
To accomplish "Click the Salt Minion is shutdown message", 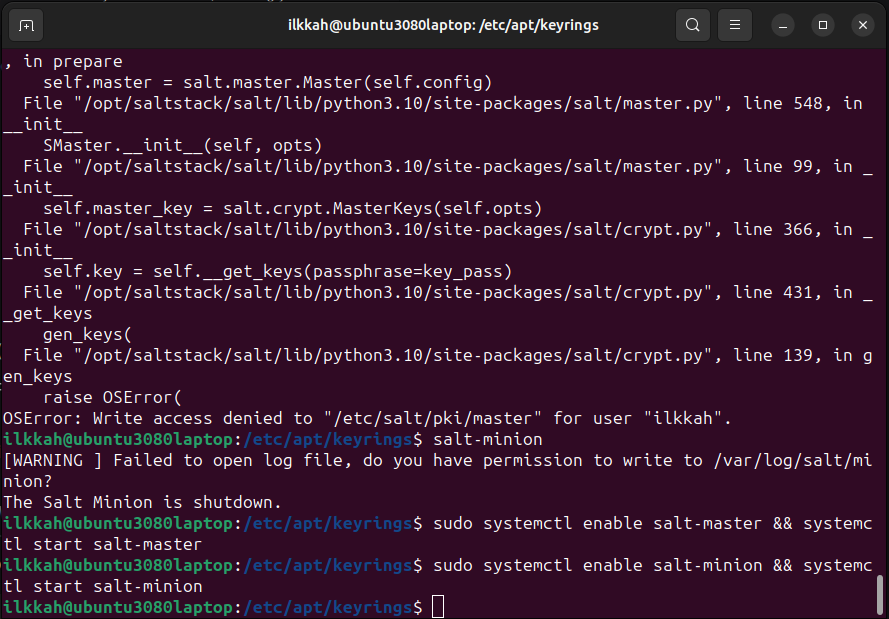I will [x=143, y=502].
